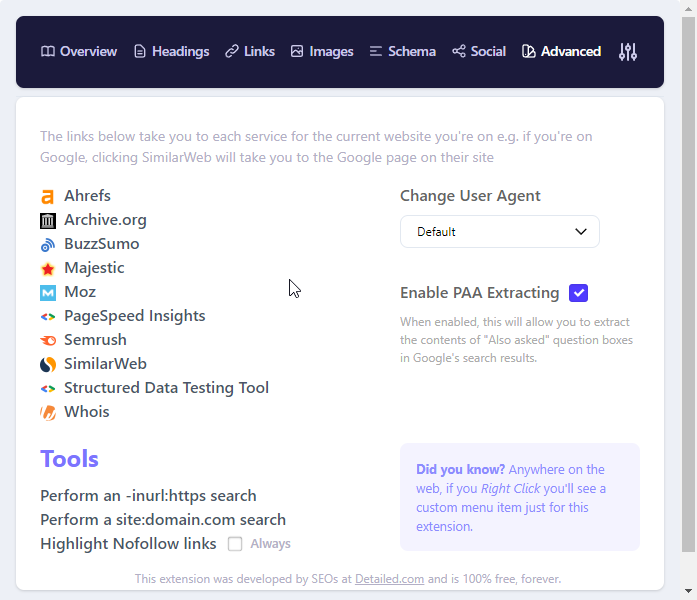Viewport: 697px width, 600px height.
Task: Click the SimilarWeb logo icon
Action: point(48,364)
